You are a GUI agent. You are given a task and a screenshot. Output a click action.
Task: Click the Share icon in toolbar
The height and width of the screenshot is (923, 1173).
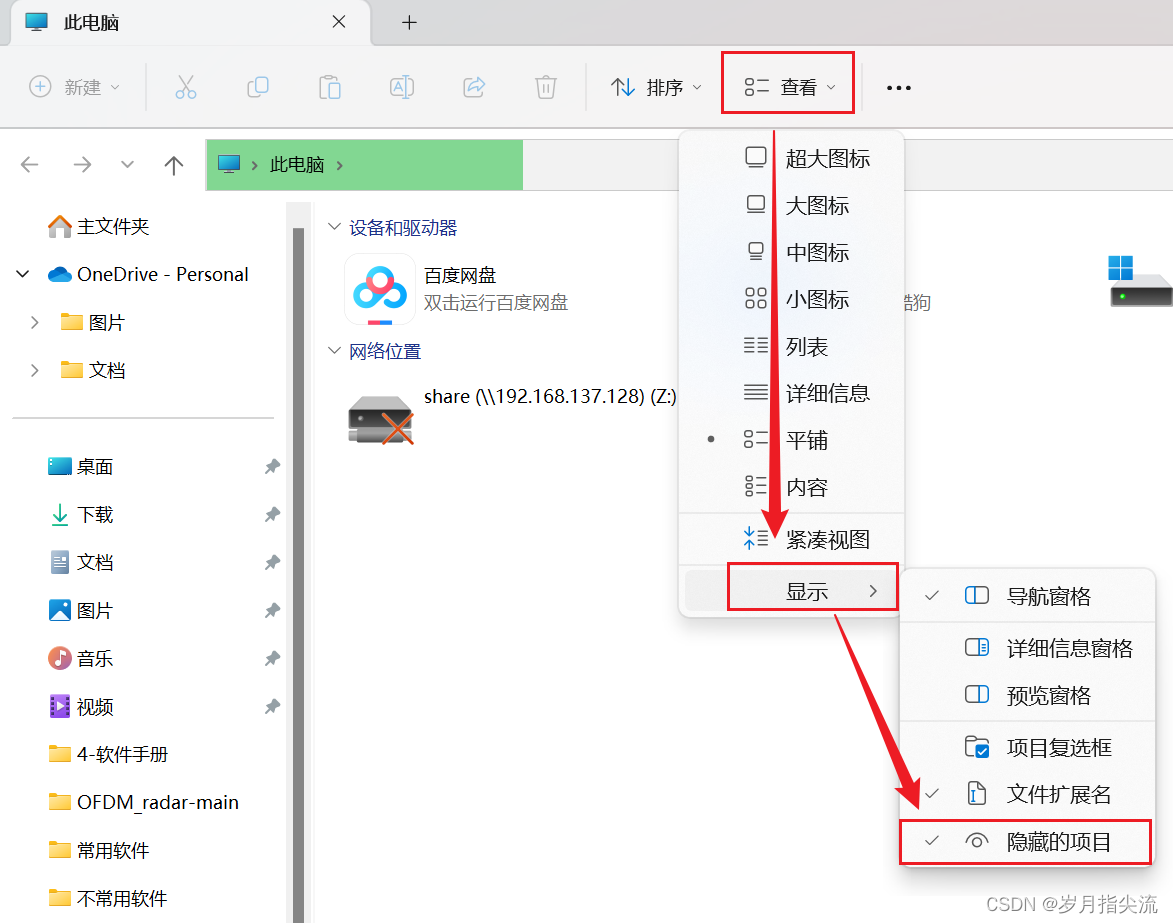(x=474, y=88)
